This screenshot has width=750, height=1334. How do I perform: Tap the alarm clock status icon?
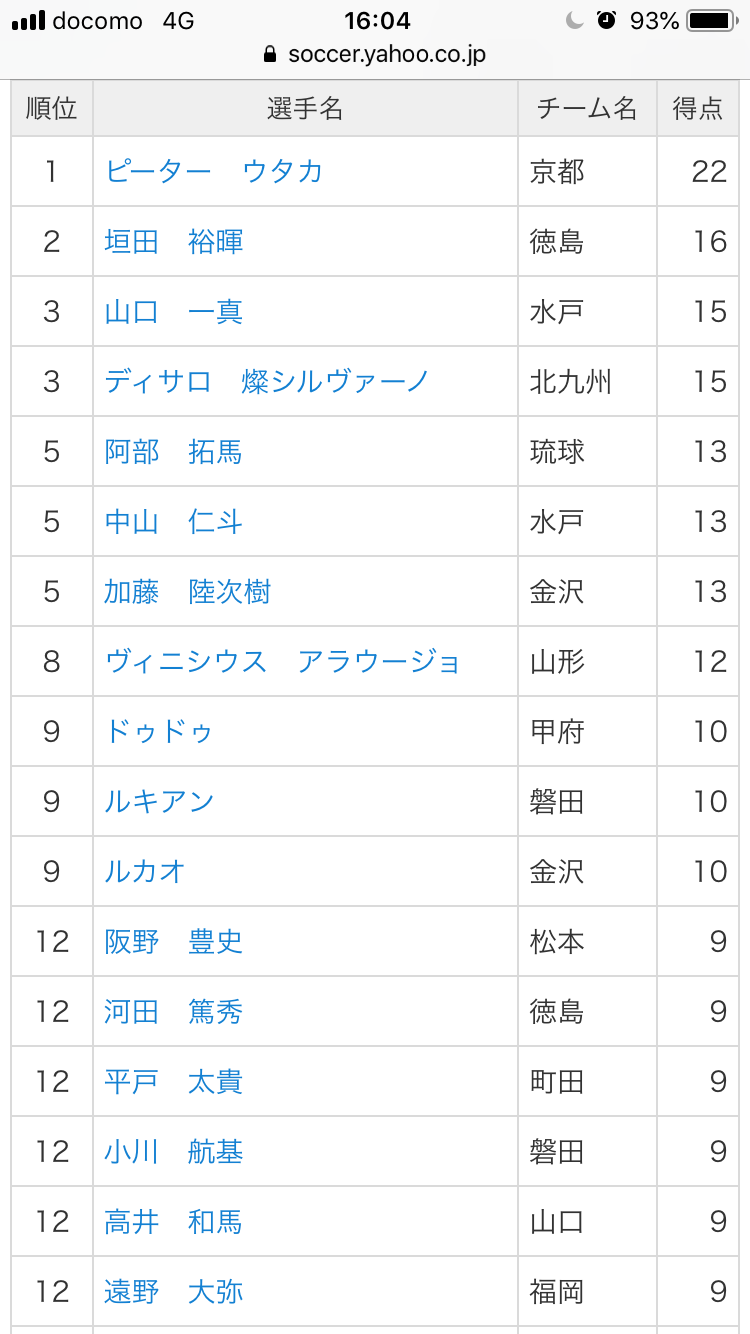606,20
